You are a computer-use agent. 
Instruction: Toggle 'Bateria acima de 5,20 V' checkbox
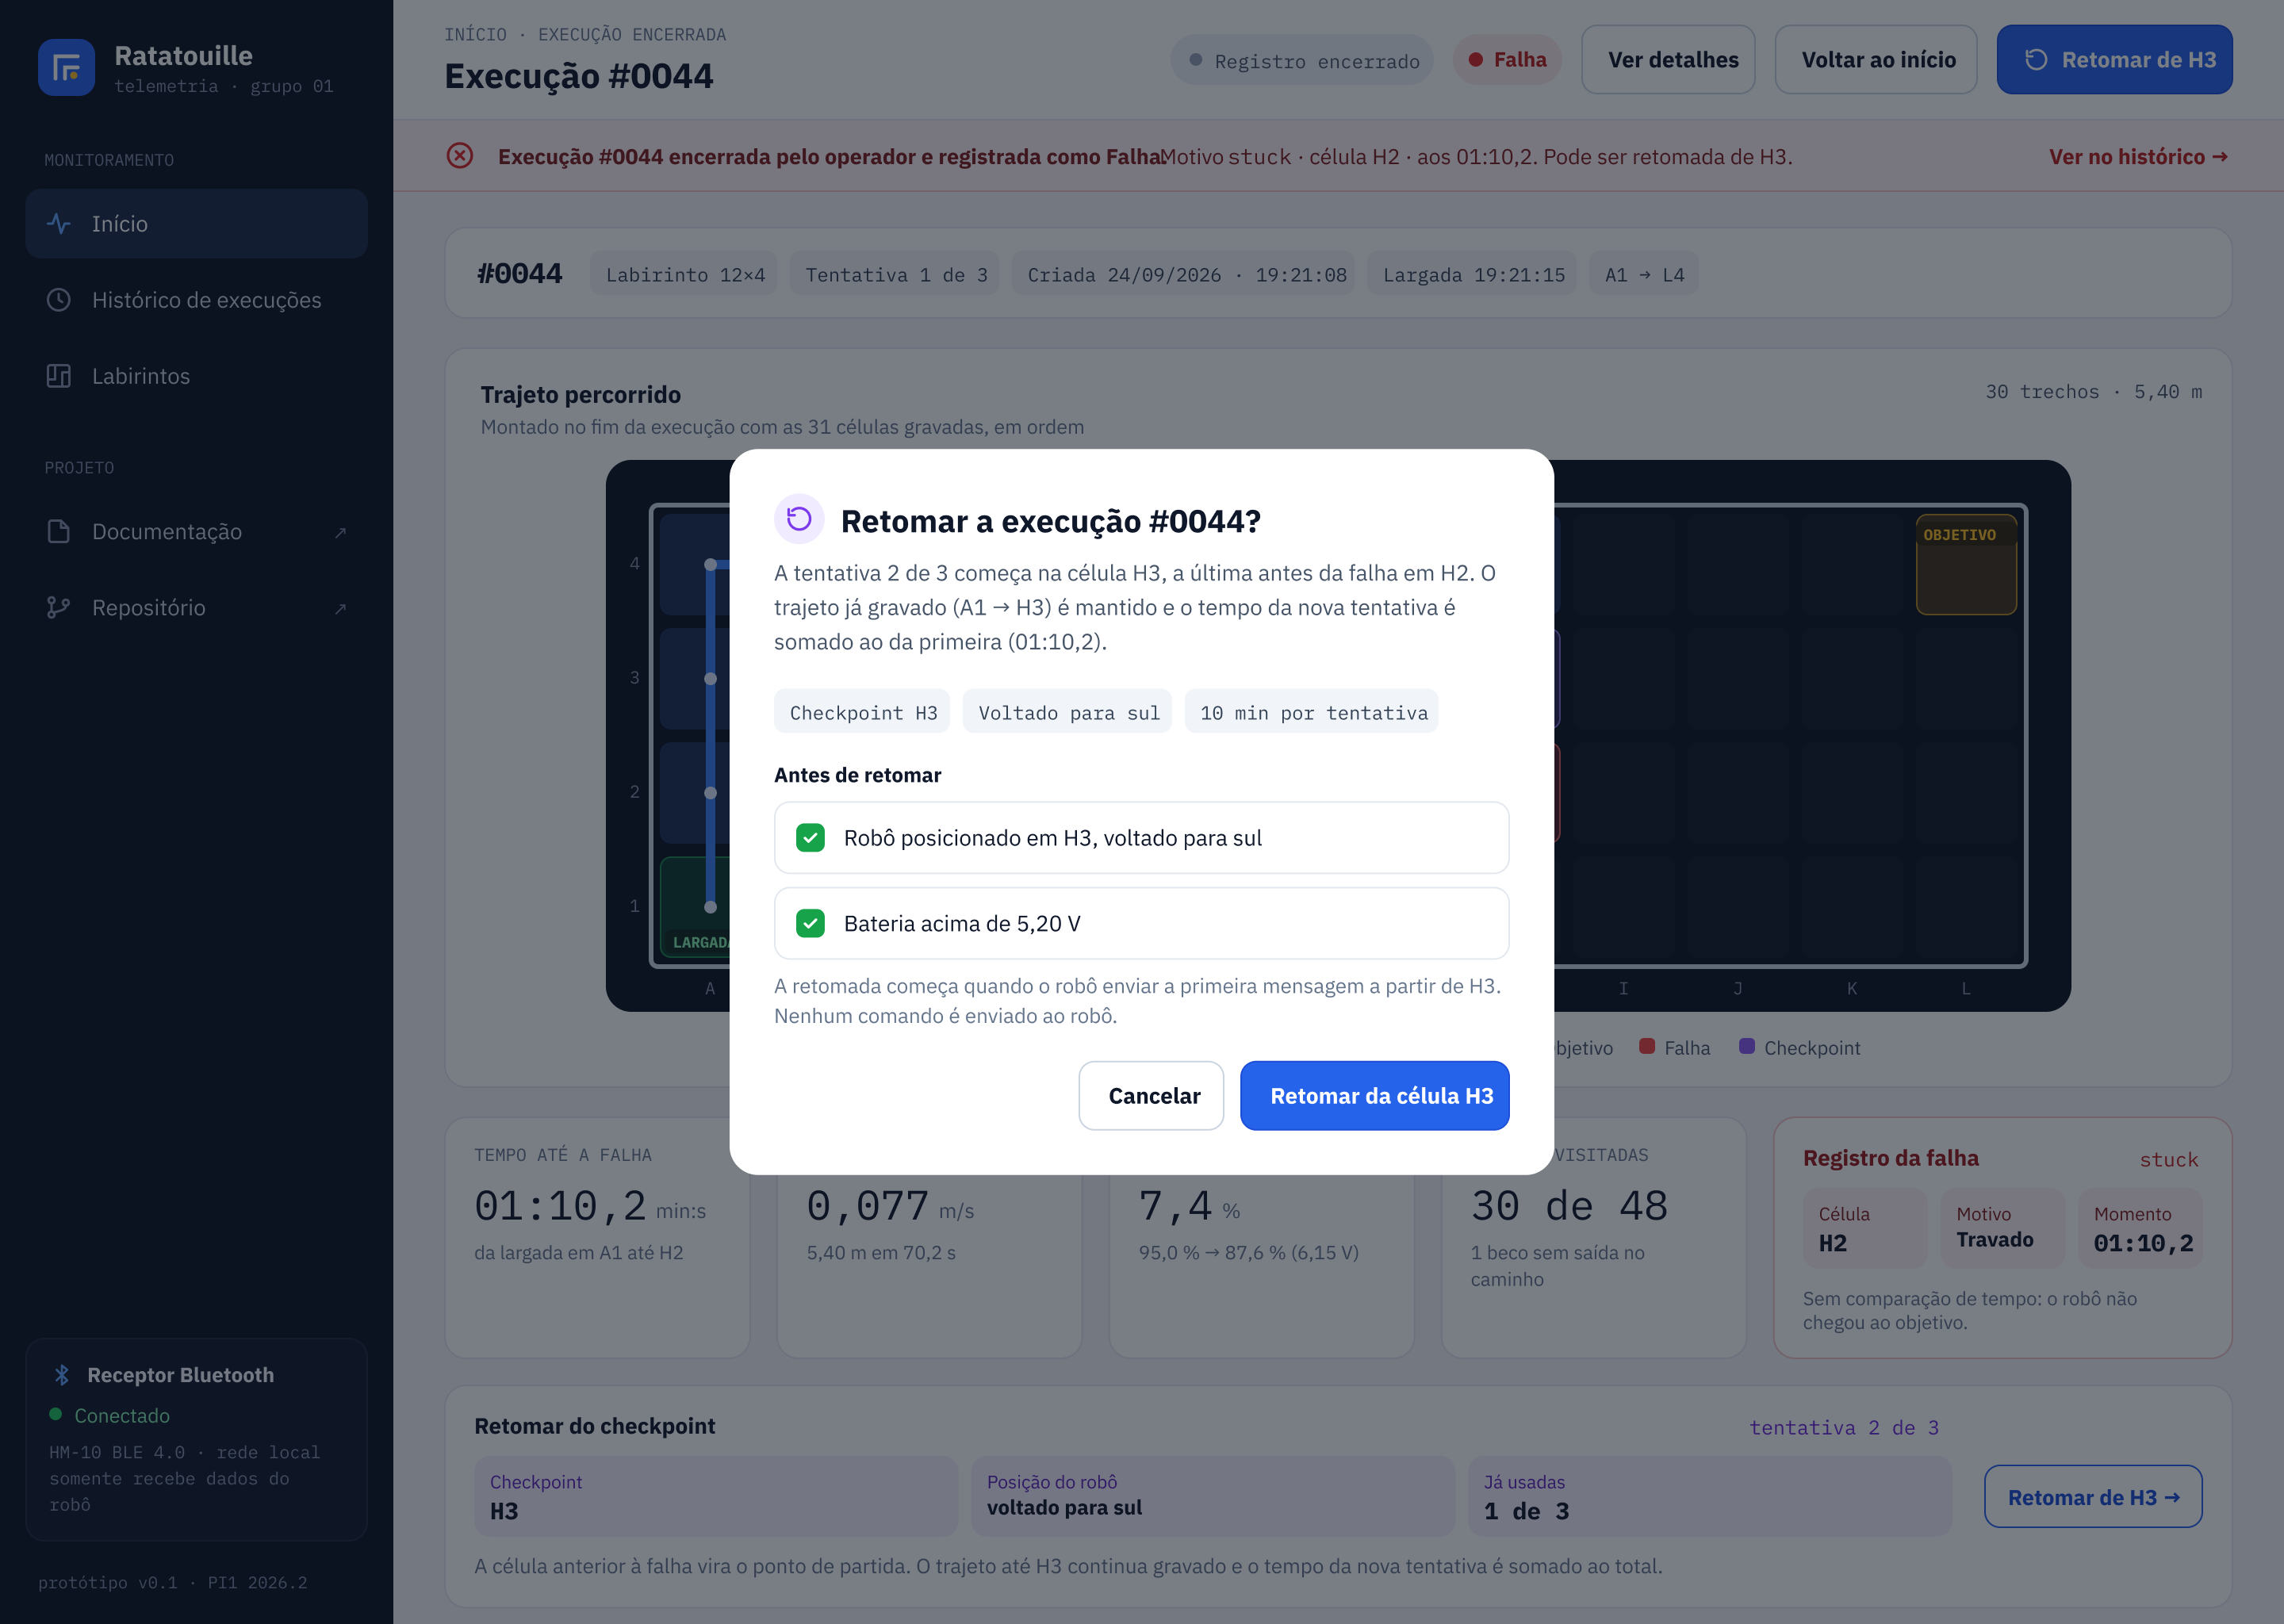(810, 924)
